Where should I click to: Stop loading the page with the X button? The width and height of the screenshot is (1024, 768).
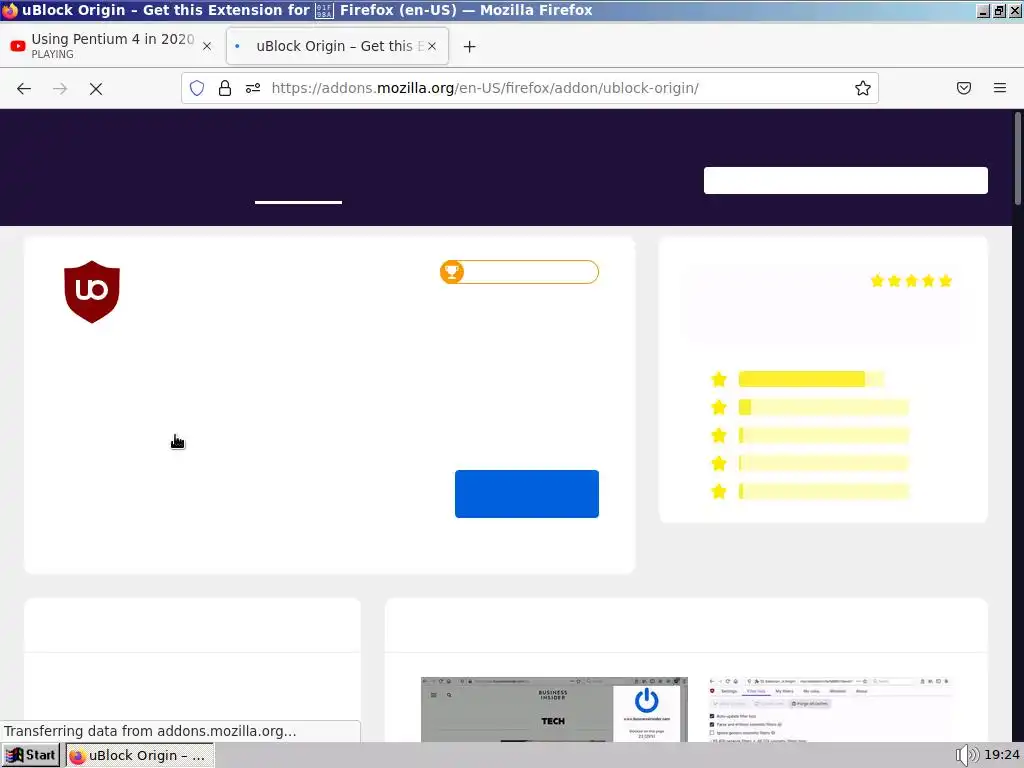pyautogui.click(x=96, y=89)
